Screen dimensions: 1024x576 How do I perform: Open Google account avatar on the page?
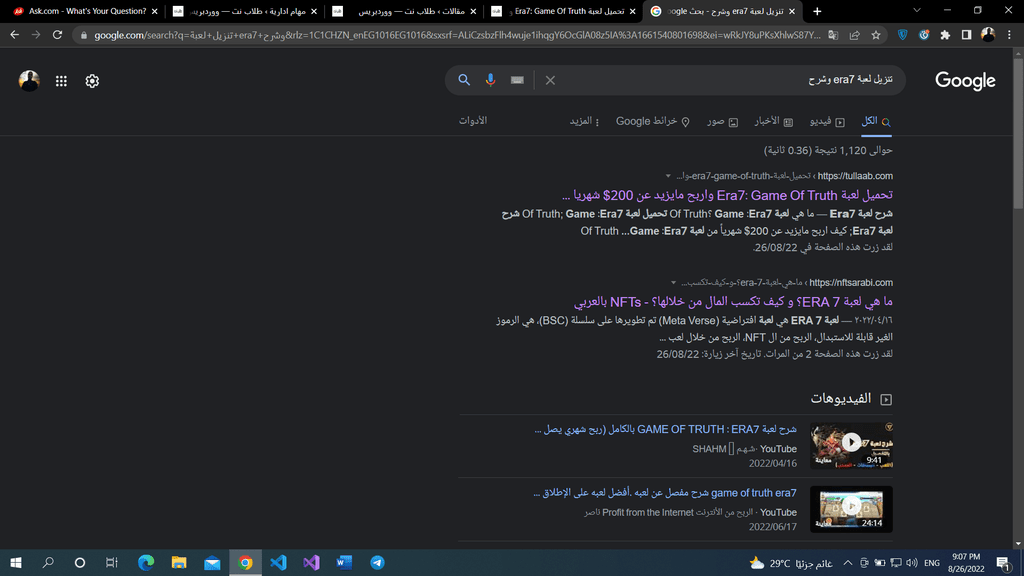pyautogui.click(x=29, y=81)
